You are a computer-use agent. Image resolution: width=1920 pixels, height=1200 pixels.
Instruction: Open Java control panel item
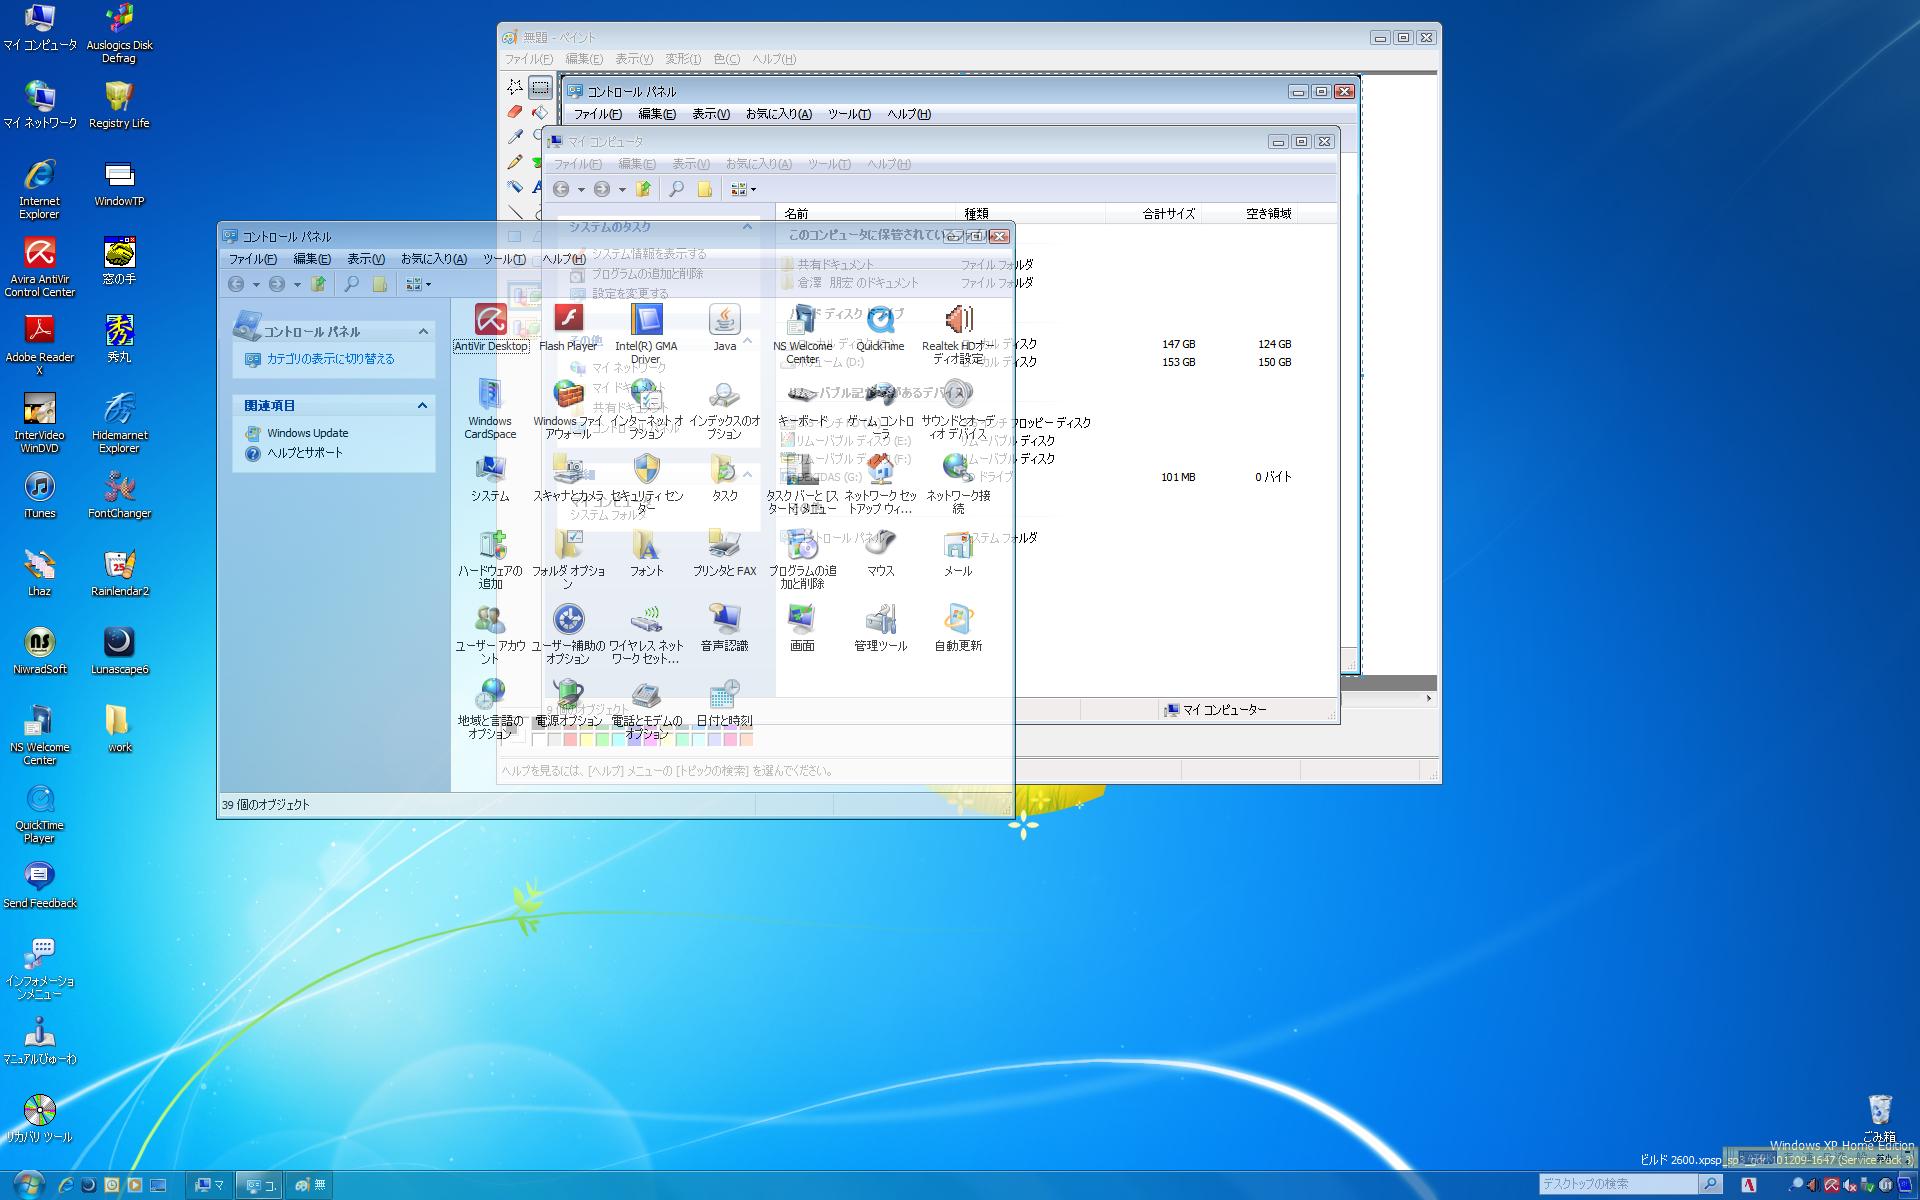point(725,328)
